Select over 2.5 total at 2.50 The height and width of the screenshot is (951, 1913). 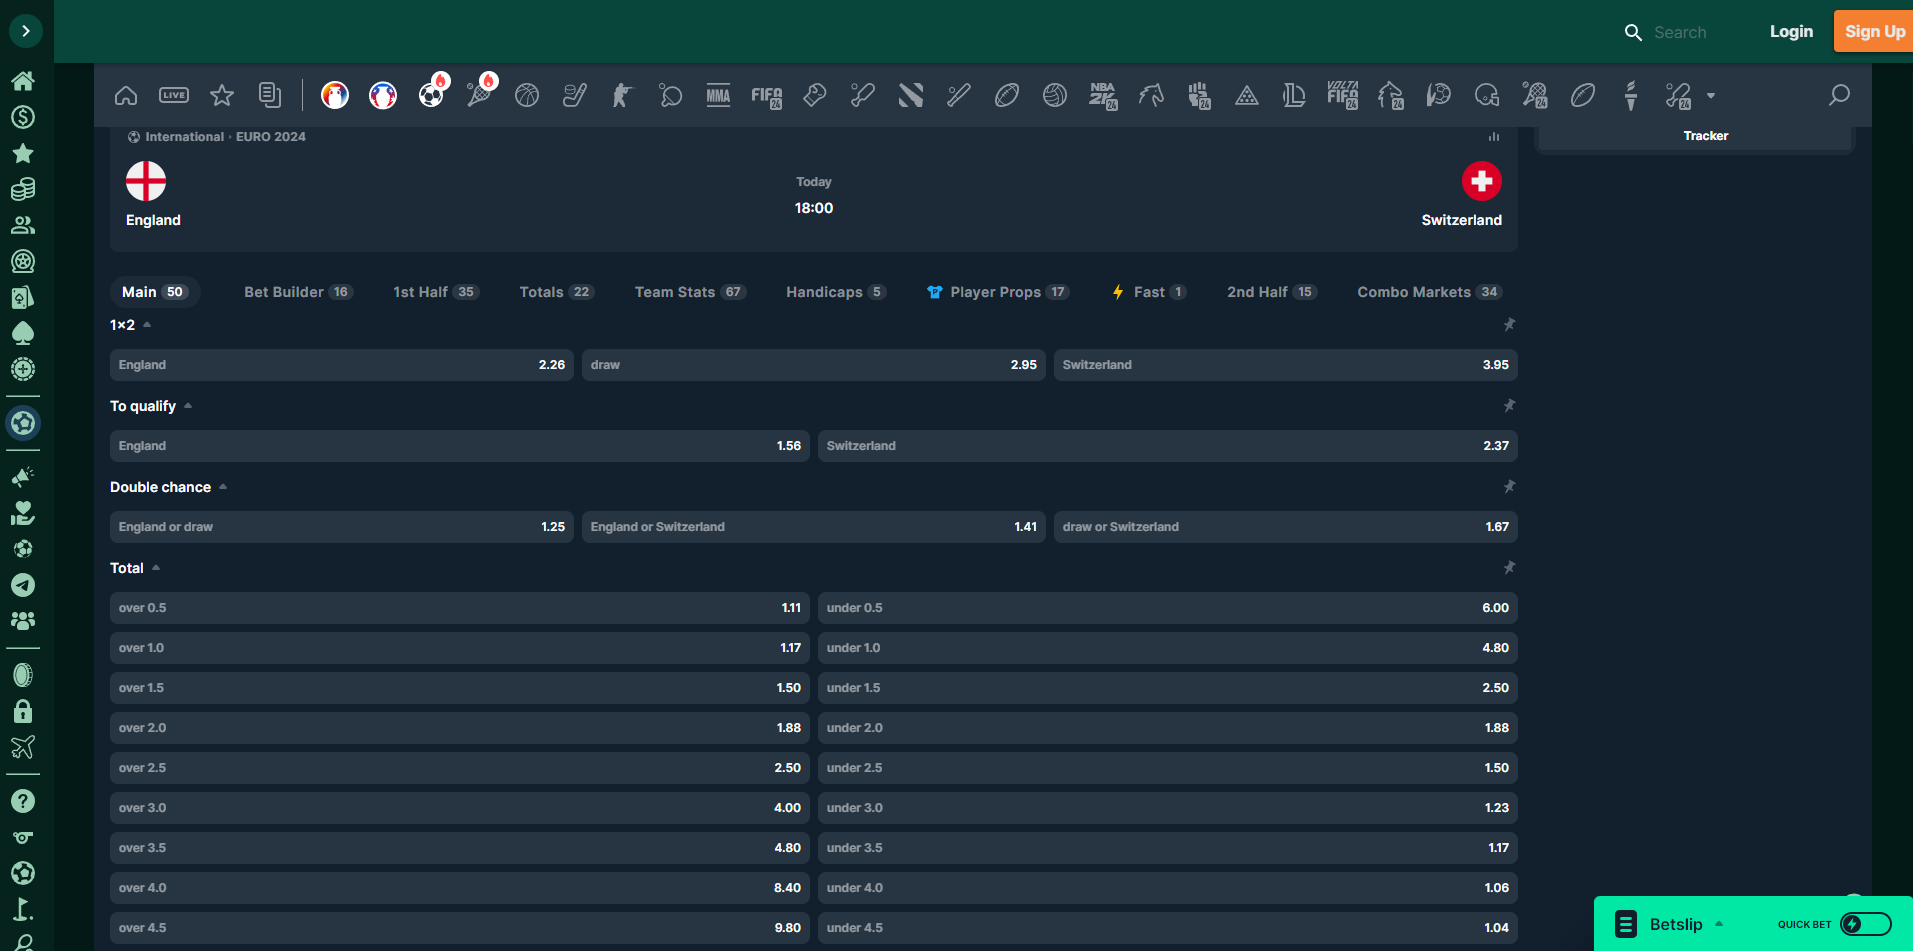[460, 768]
